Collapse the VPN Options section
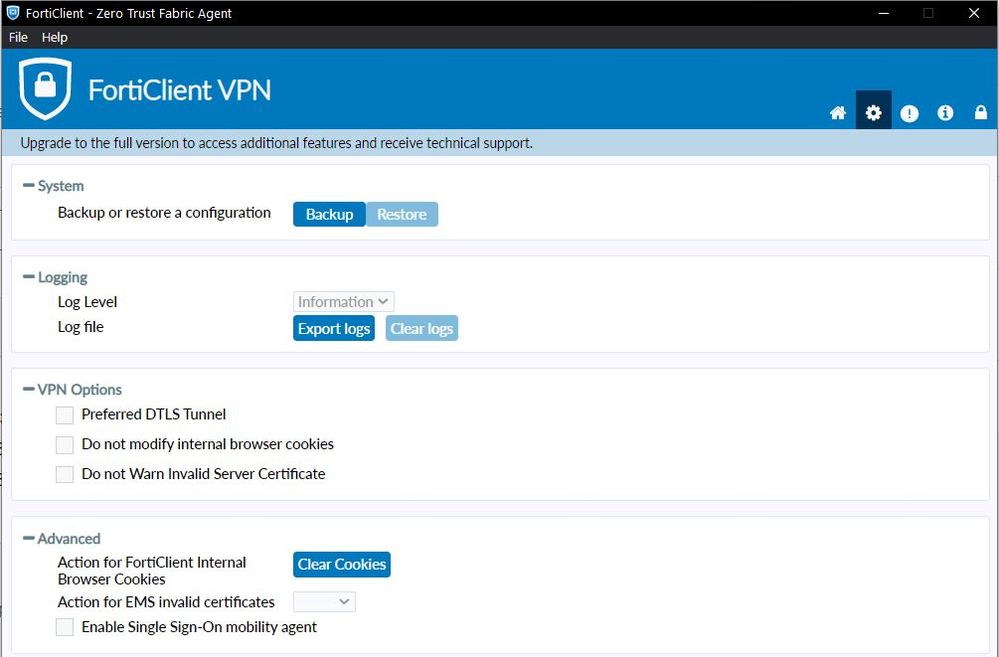 pyautogui.click(x=29, y=390)
